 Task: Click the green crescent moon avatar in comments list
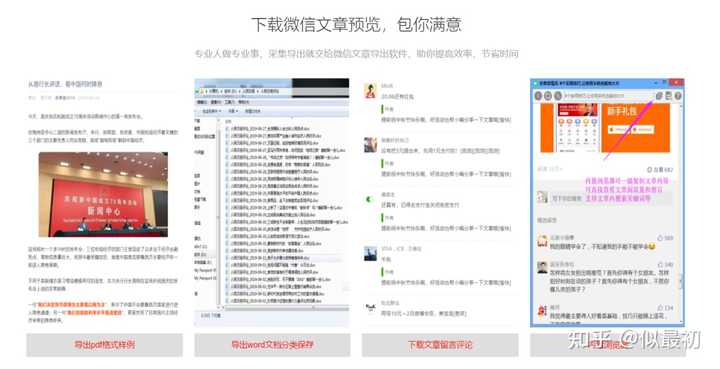369,199
